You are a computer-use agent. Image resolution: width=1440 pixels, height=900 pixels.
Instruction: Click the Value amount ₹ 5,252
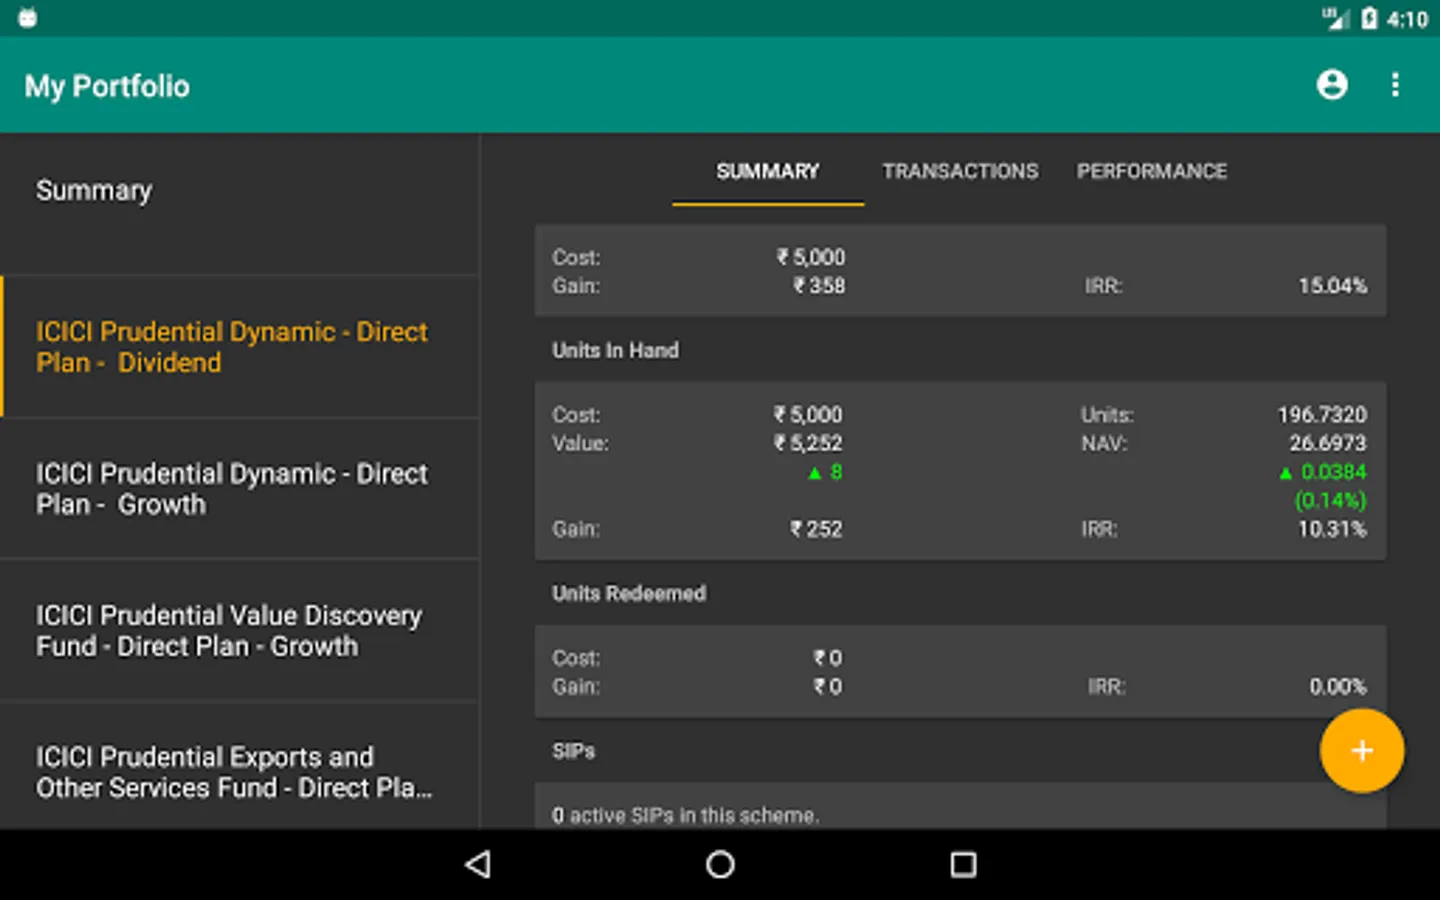tap(808, 443)
